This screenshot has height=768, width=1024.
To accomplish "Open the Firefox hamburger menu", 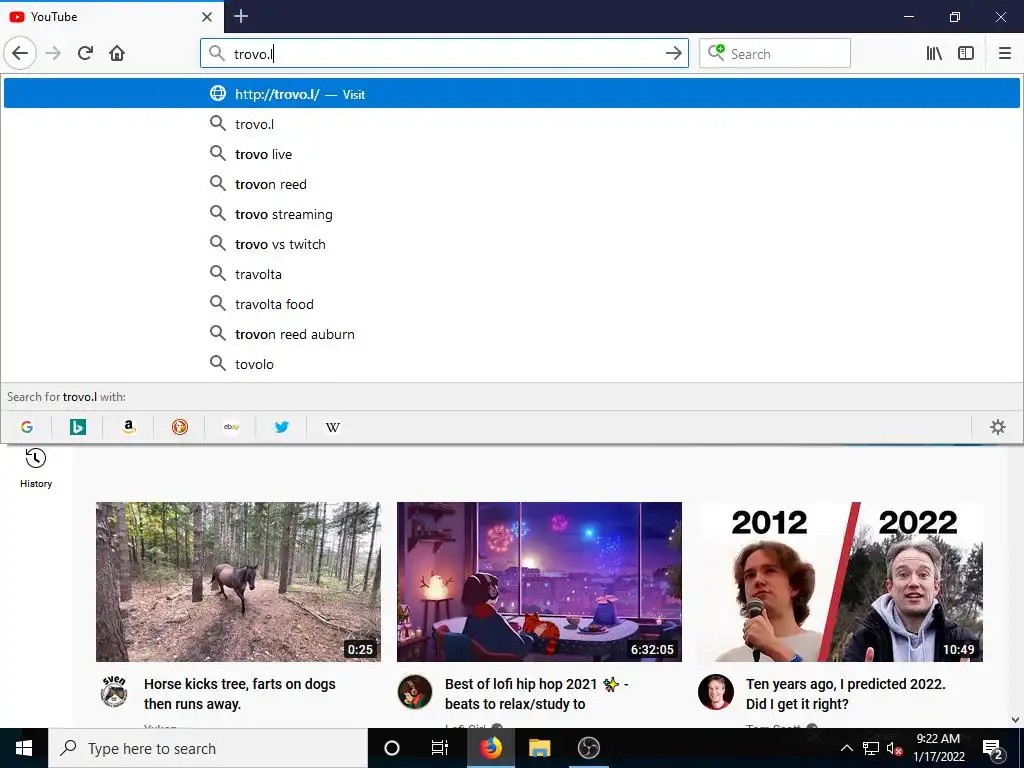I will pyautogui.click(x=1005, y=54).
